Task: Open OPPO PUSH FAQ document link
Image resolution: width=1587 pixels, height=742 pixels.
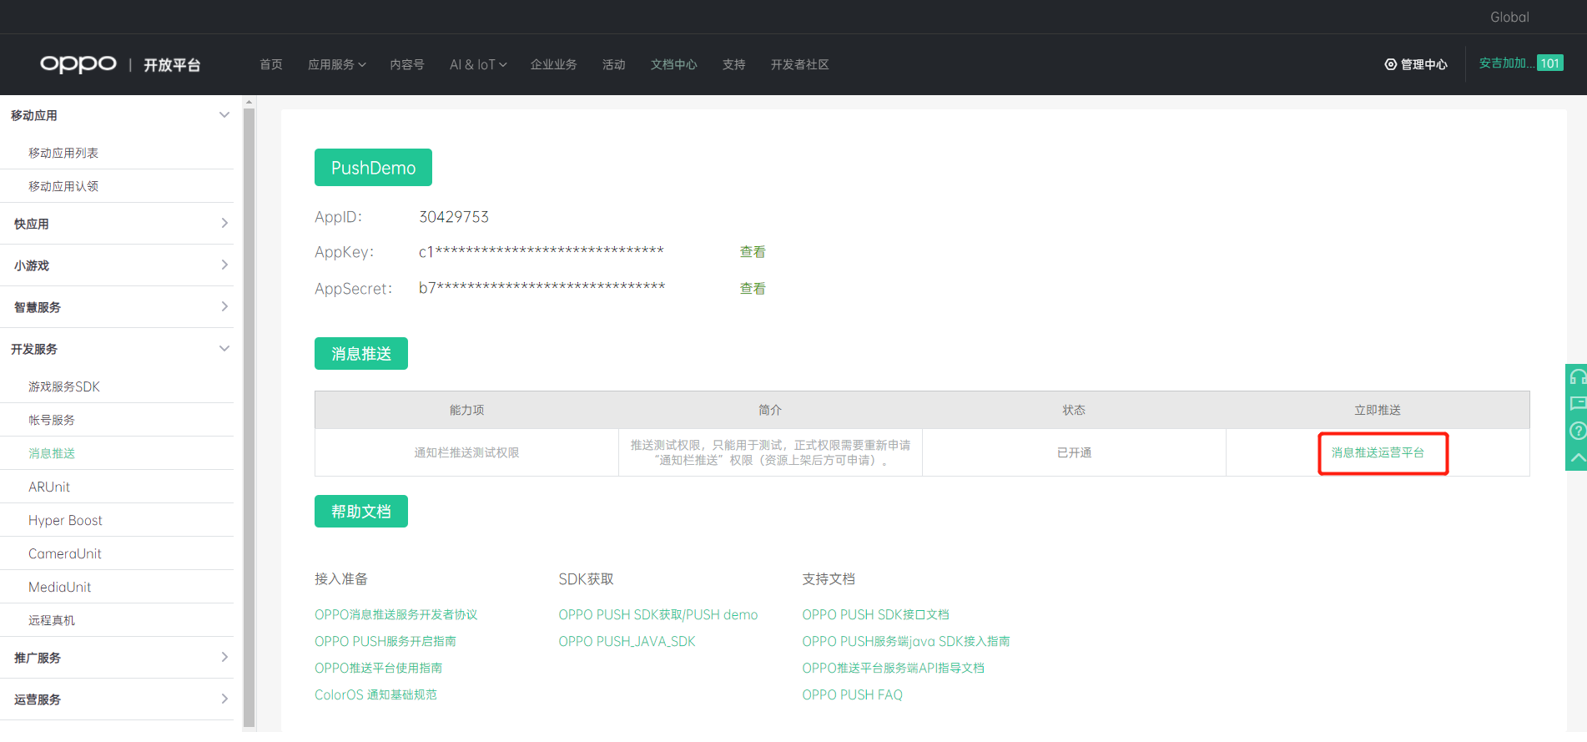Action: click(x=852, y=695)
